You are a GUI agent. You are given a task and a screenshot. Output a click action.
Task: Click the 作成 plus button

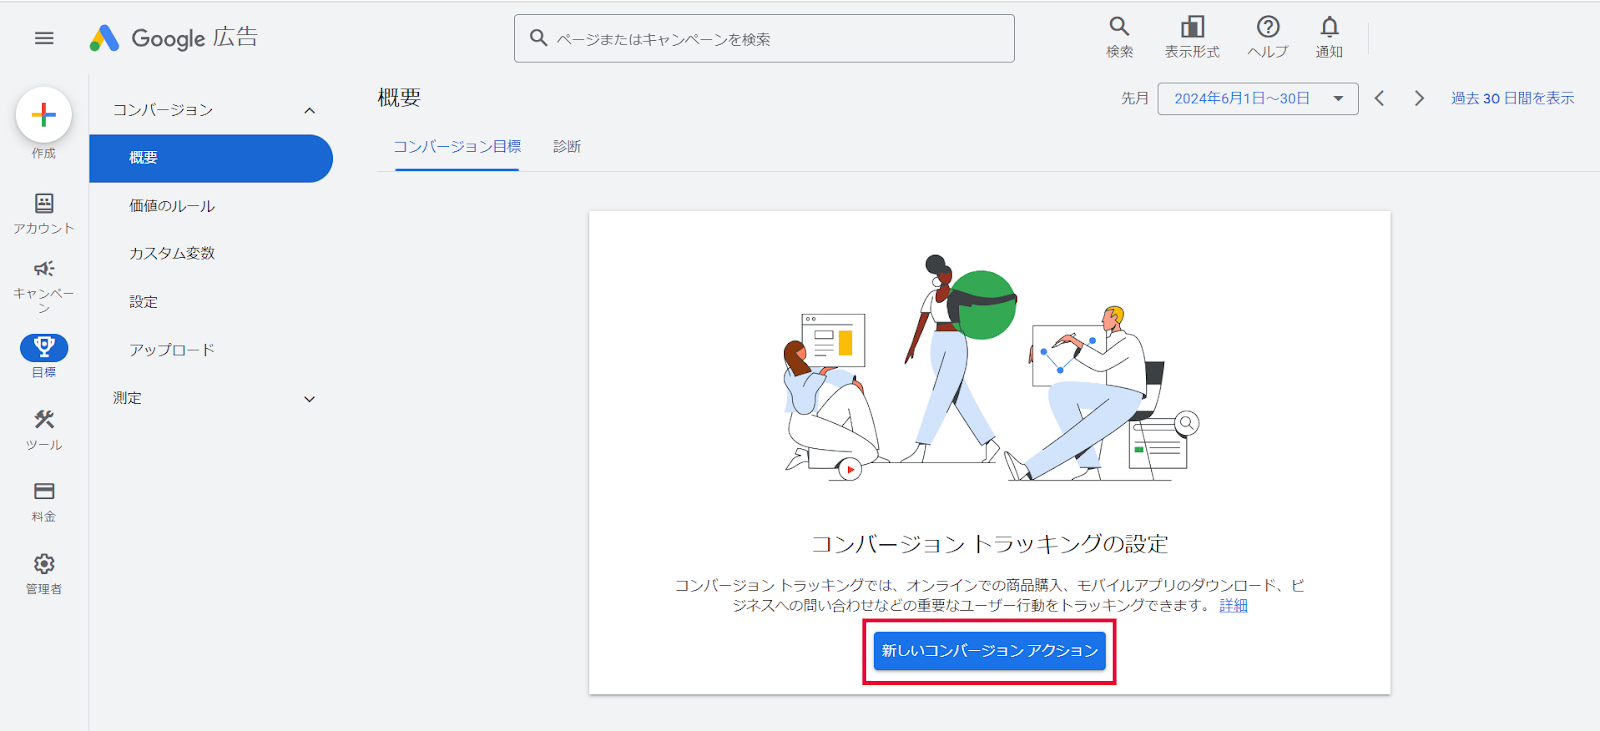pyautogui.click(x=44, y=115)
